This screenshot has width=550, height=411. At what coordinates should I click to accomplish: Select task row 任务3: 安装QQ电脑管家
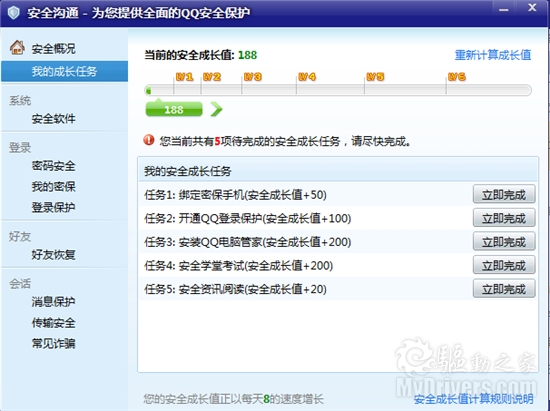(x=337, y=242)
